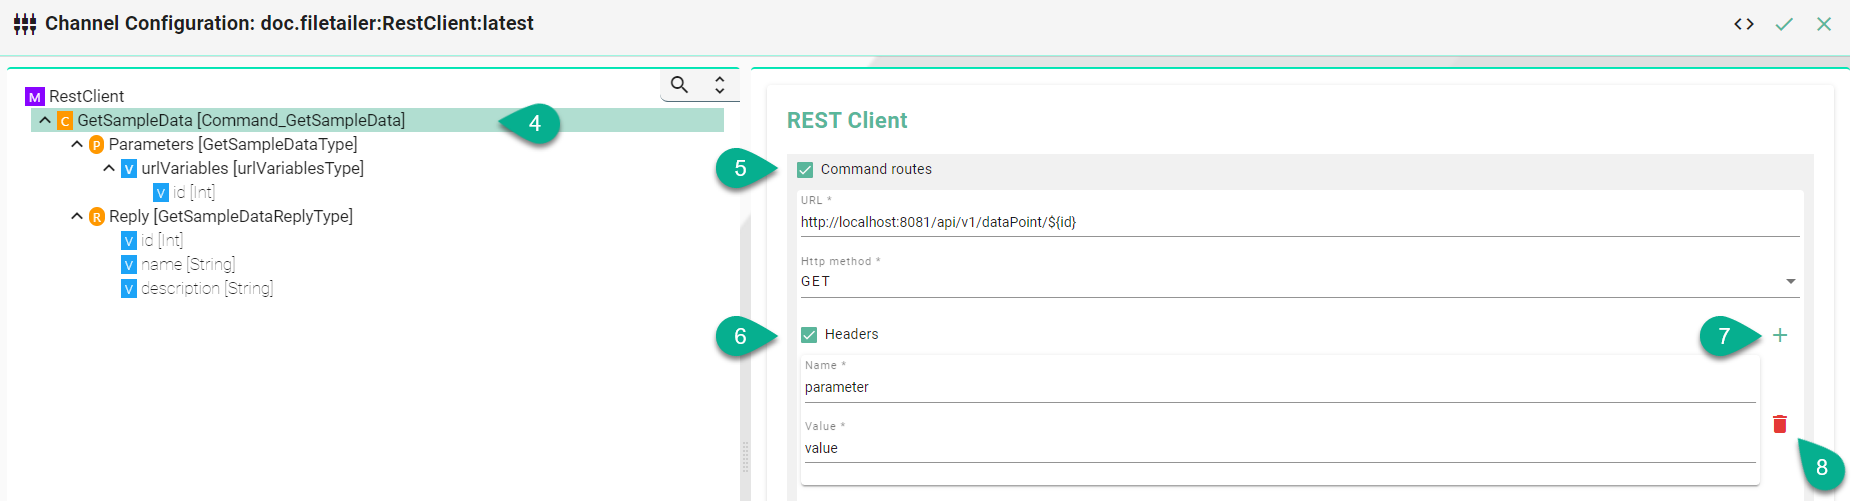Confirm configuration with the checkmark icon

coord(1784,24)
